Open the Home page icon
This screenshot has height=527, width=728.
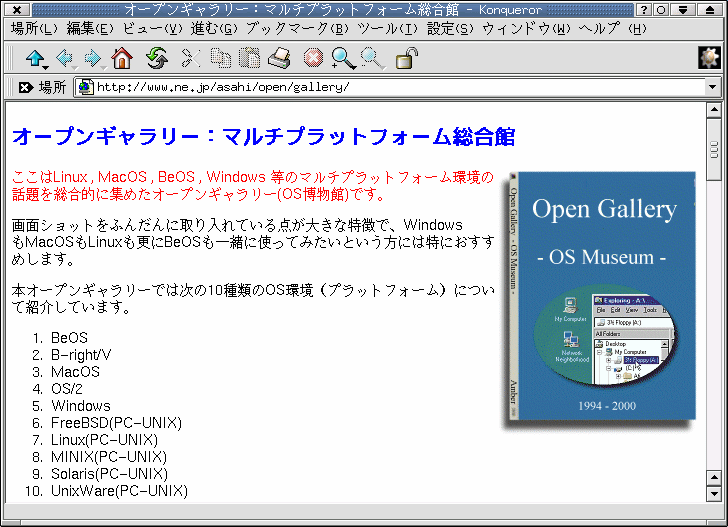(x=122, y=59)
